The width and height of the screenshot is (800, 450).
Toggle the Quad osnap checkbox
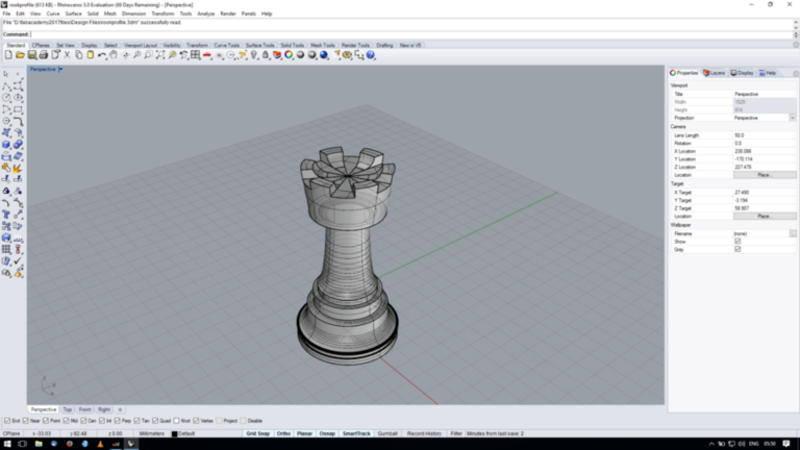155,421
